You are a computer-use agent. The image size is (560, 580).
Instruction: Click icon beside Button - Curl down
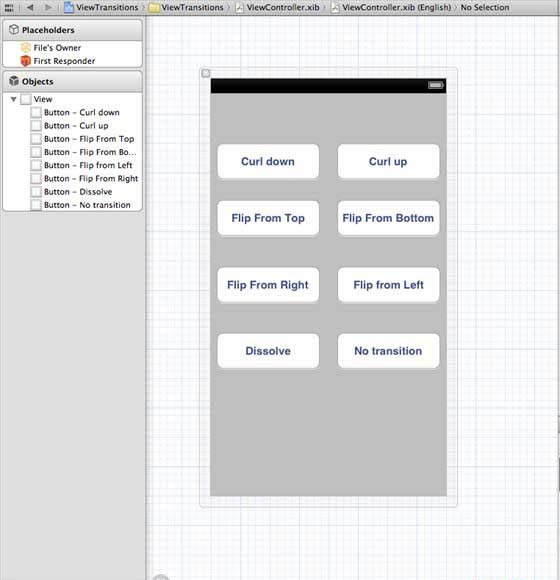point(36,112)
